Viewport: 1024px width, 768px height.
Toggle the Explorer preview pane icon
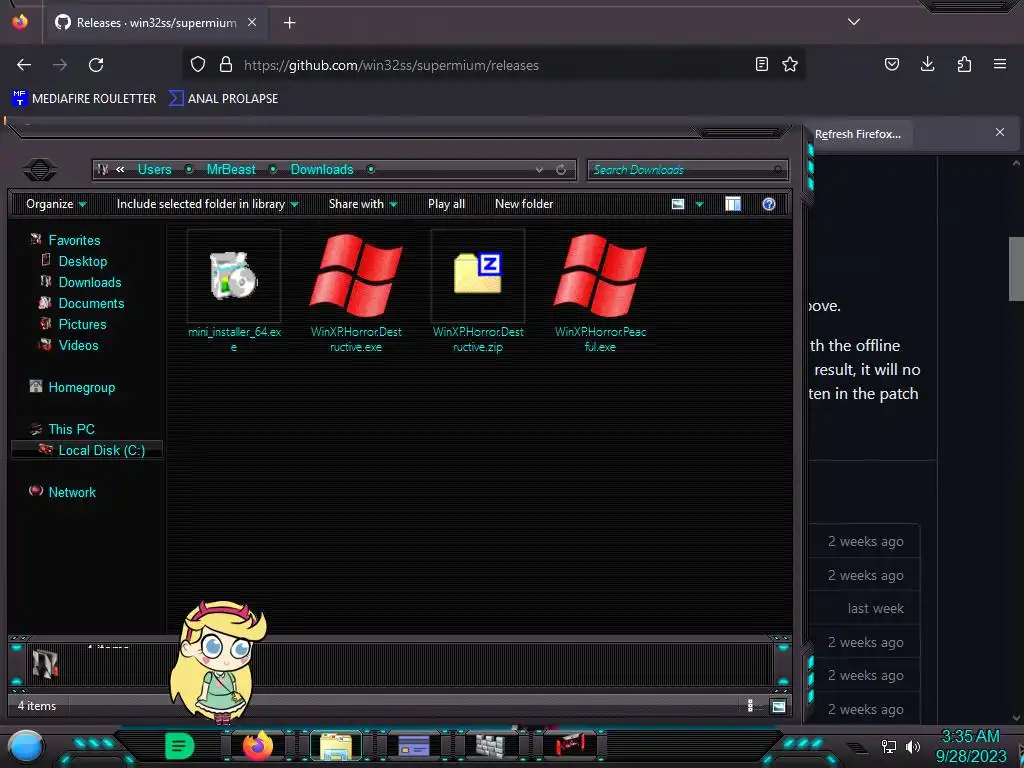click(733, 204)
